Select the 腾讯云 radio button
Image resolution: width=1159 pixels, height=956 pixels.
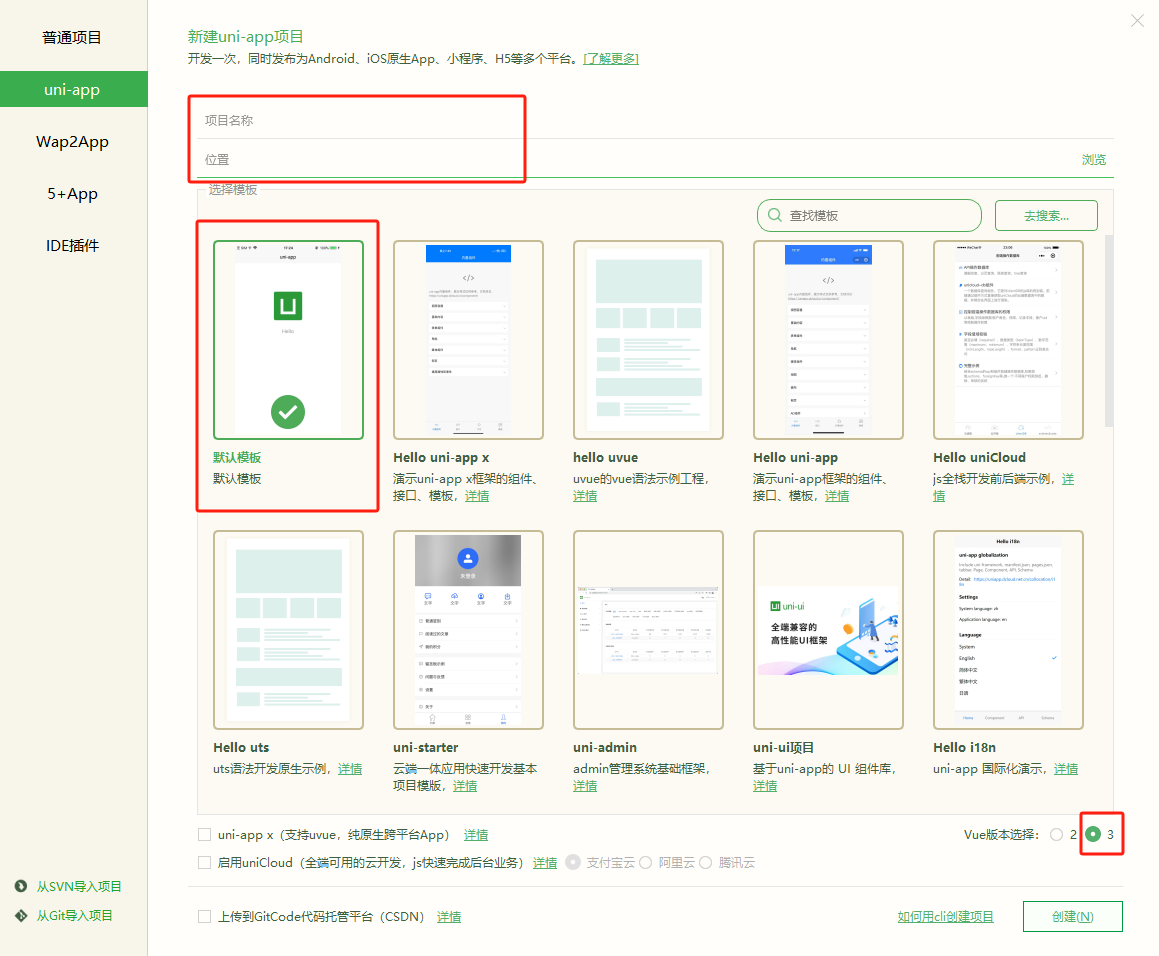(705, 863)
